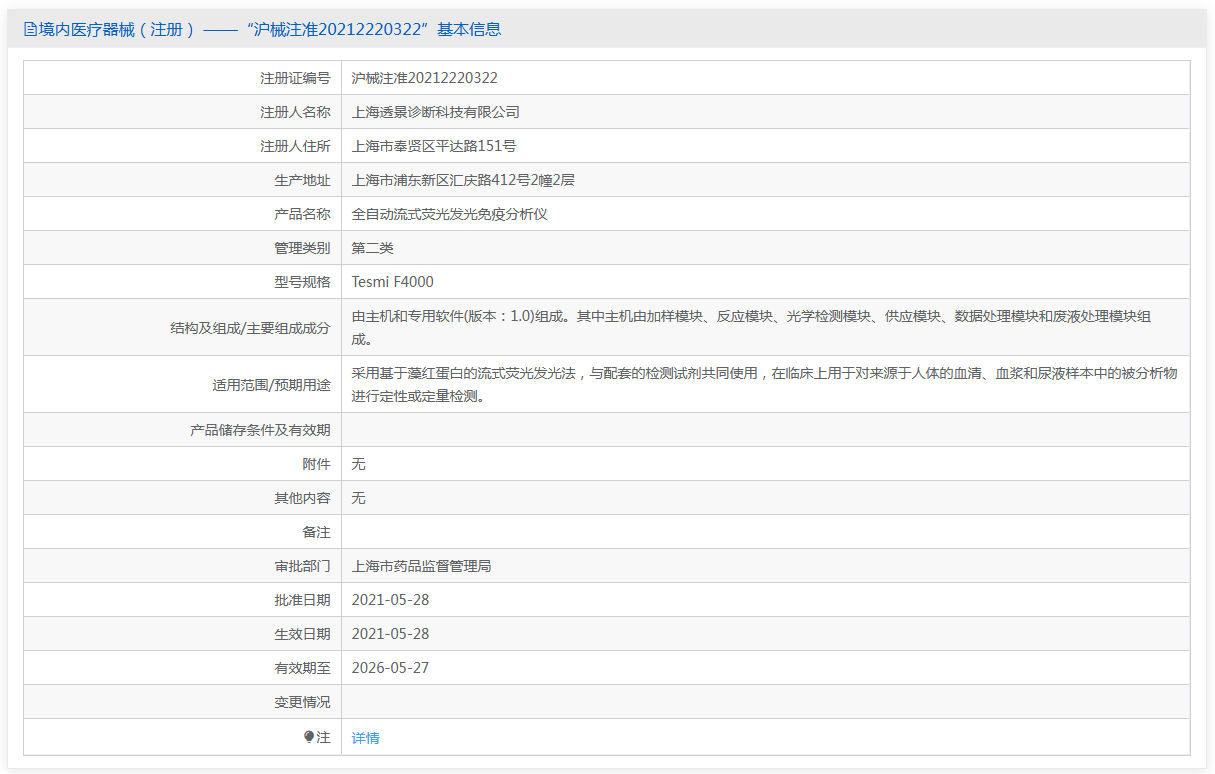The height and width of the screenshot is (774, 1215).
Task: Click the 产品储存条件及有效期 label
Action: pyautogui.click(x=260, y=430)
